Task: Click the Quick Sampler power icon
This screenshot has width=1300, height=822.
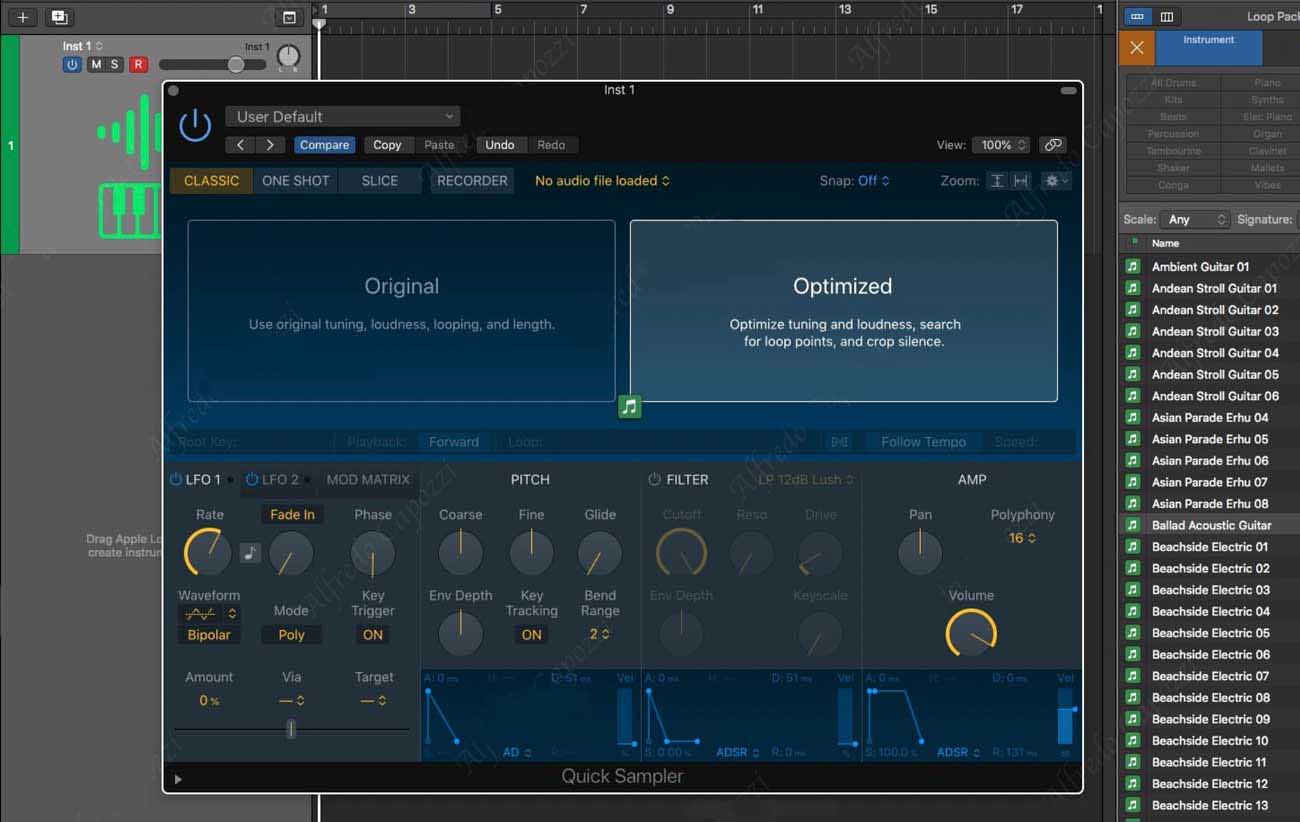Action: click(x=195, y=126)
